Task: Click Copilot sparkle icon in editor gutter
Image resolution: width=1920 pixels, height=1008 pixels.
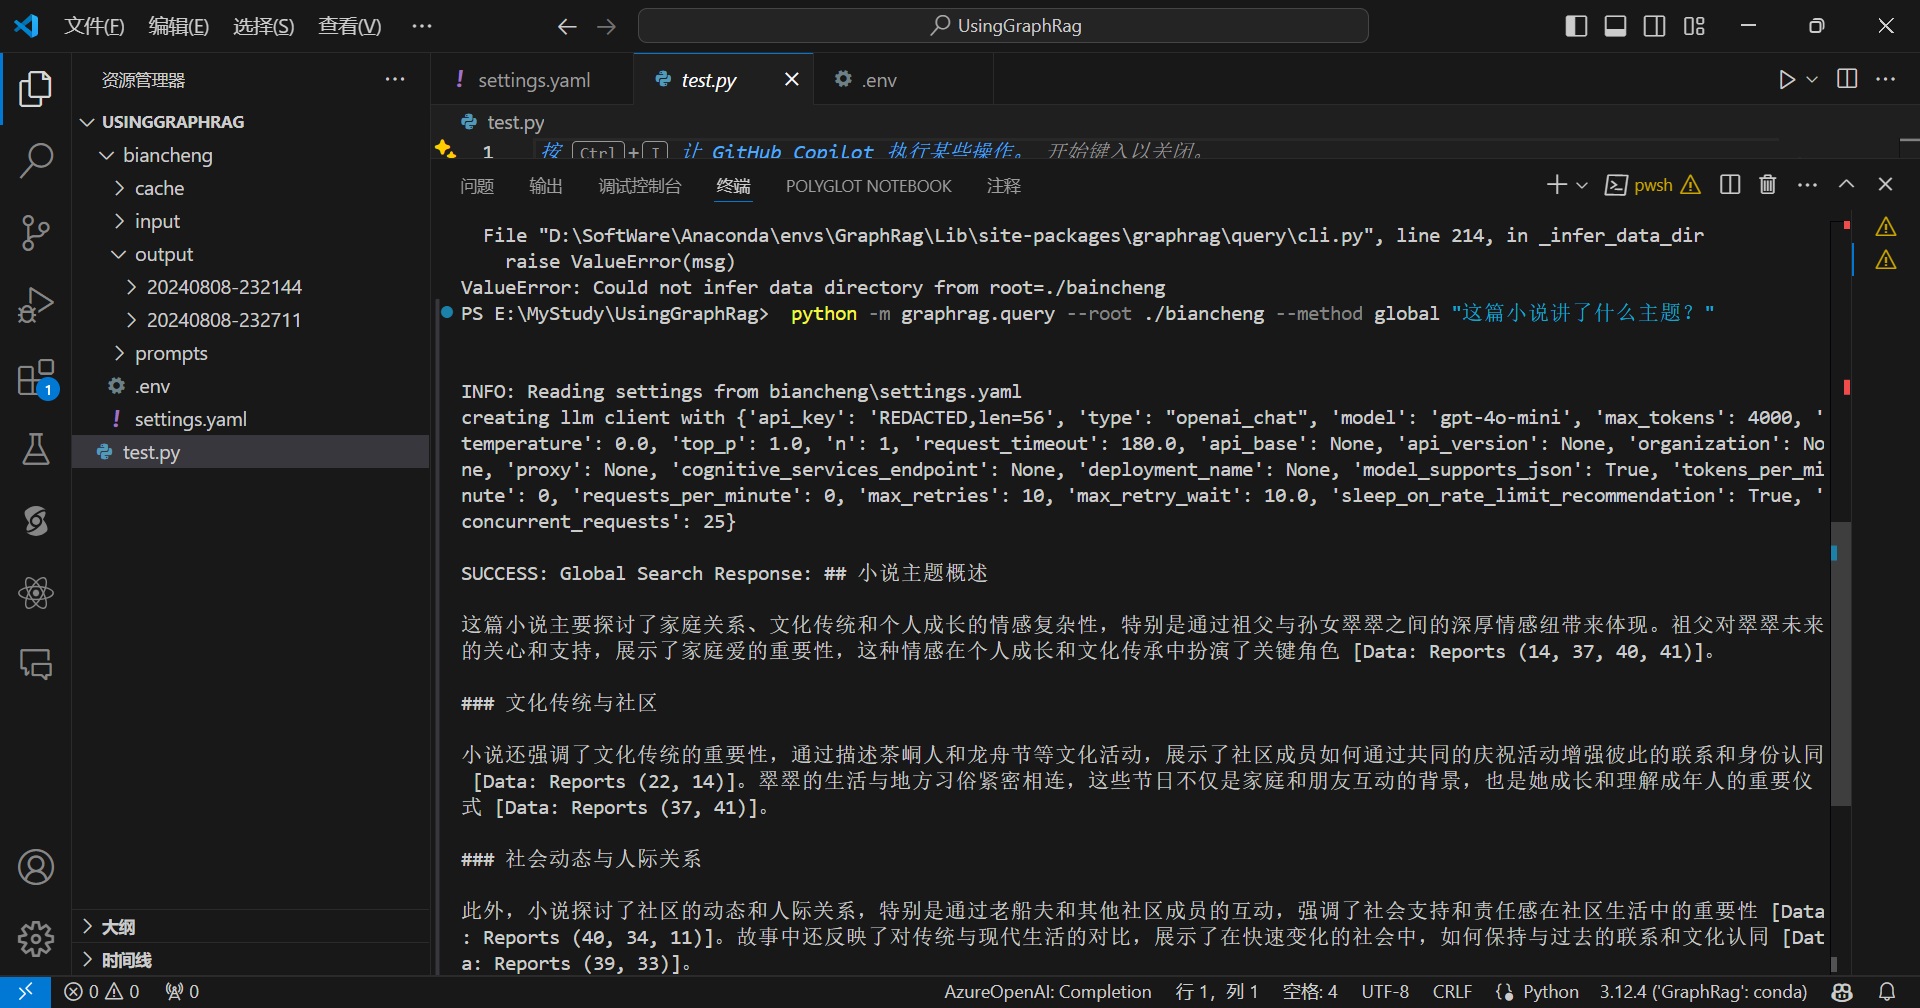Action: pos(445,150)
